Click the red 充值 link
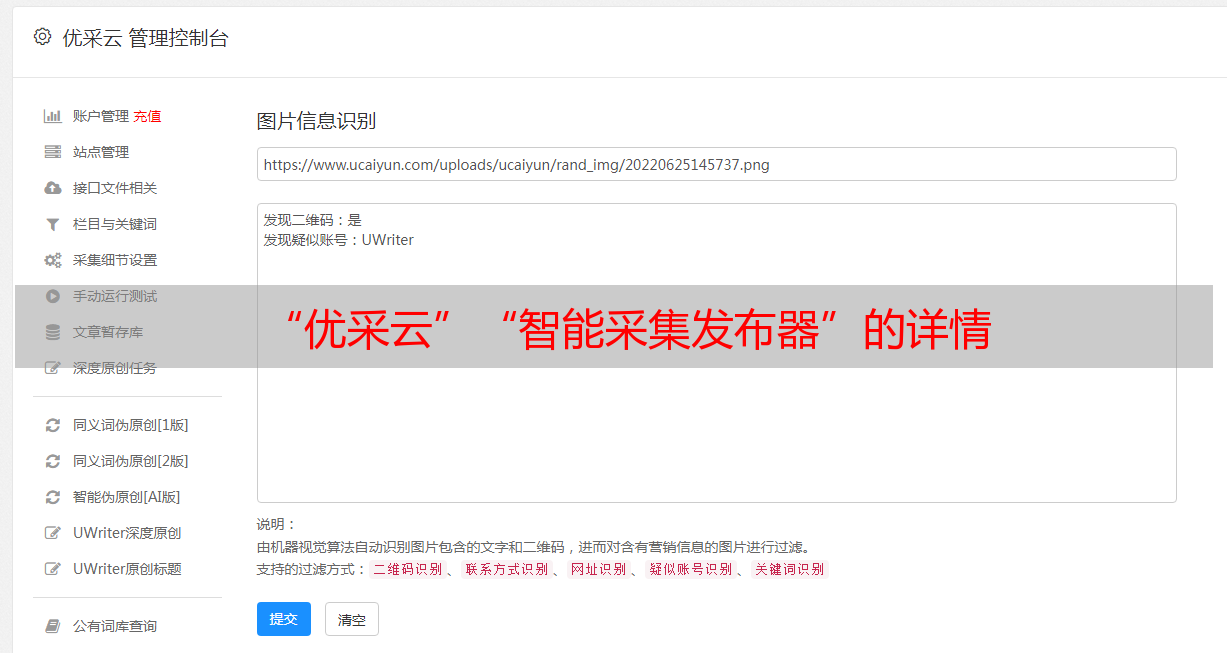 click(x=147, y=116)
